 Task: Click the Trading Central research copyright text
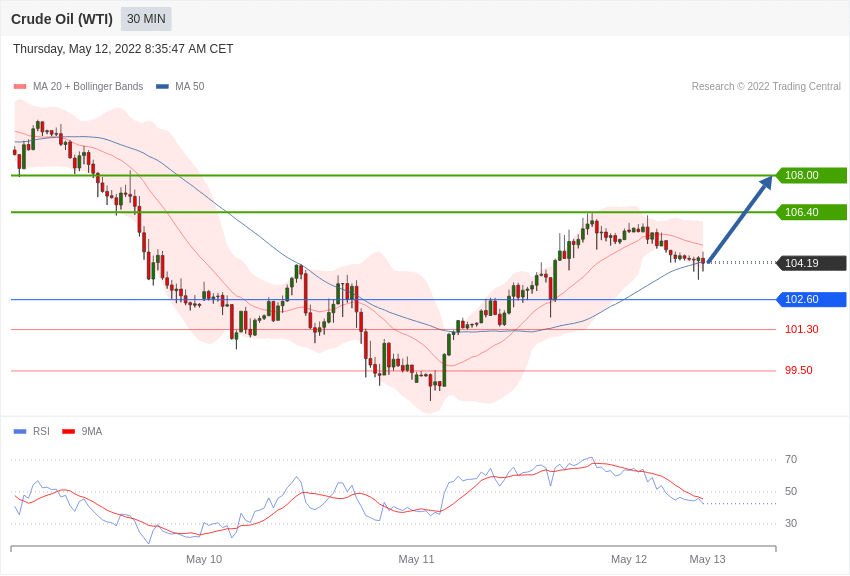coord(766,87)
